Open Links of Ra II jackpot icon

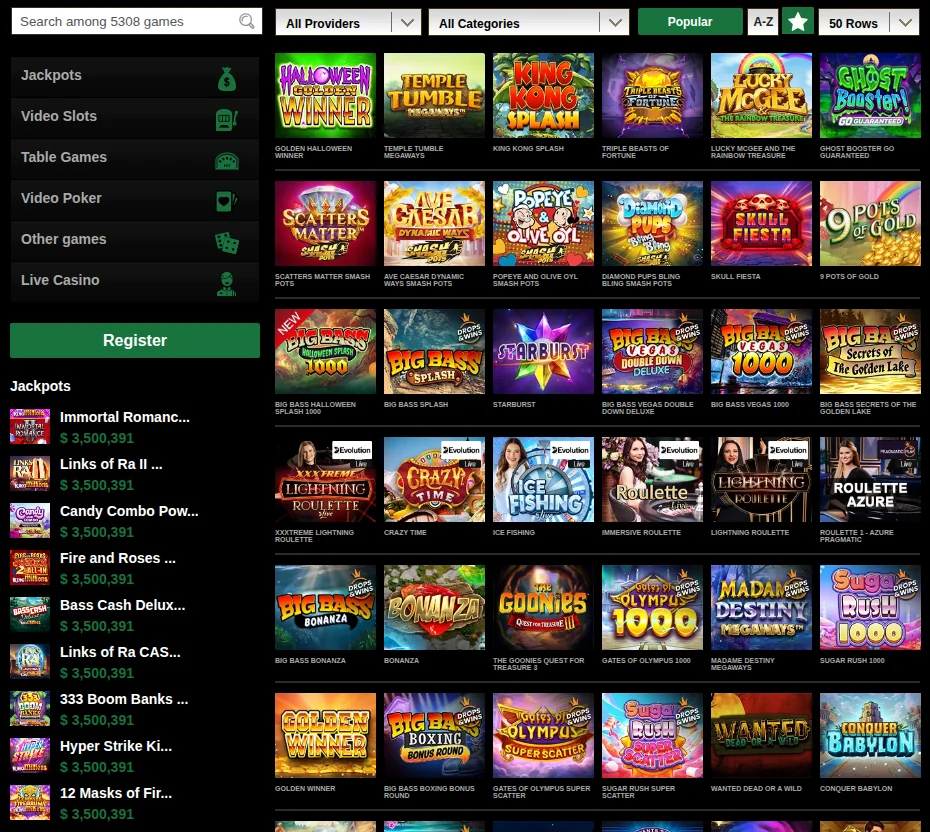(x=30, y=473)
